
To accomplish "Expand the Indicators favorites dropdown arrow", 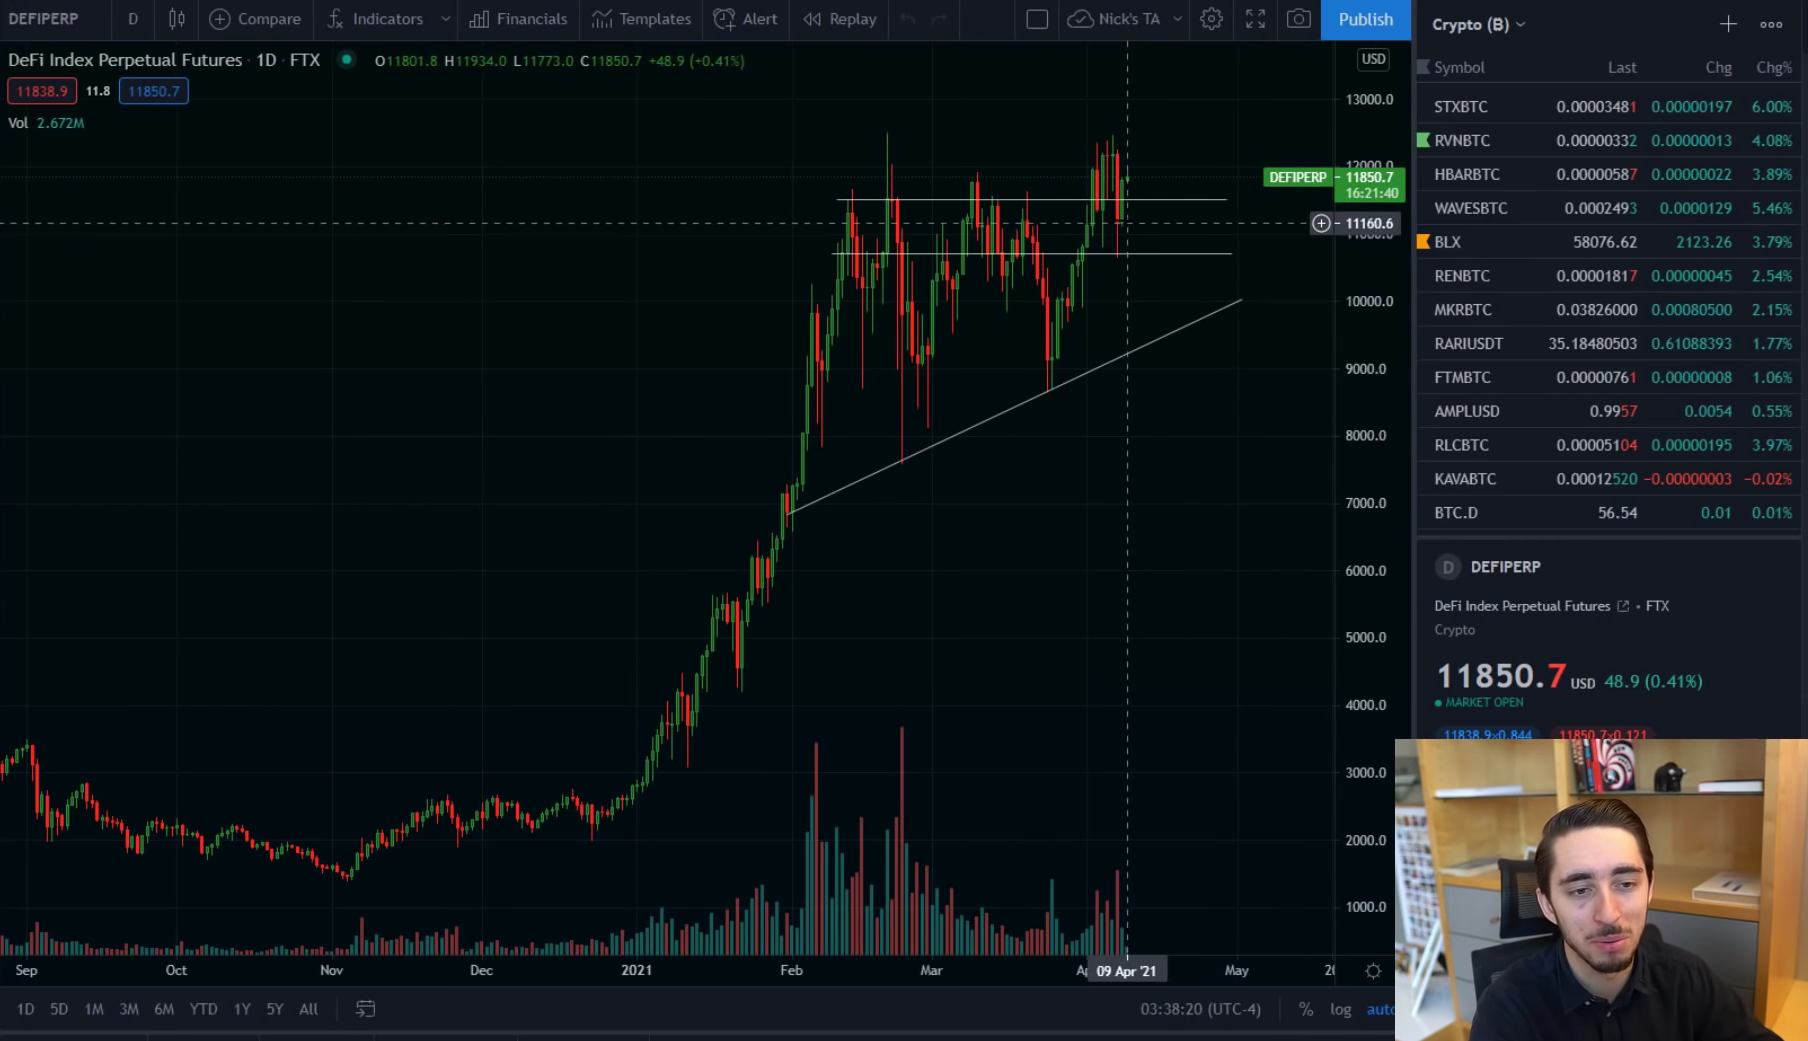I will [x=445, y=19].
